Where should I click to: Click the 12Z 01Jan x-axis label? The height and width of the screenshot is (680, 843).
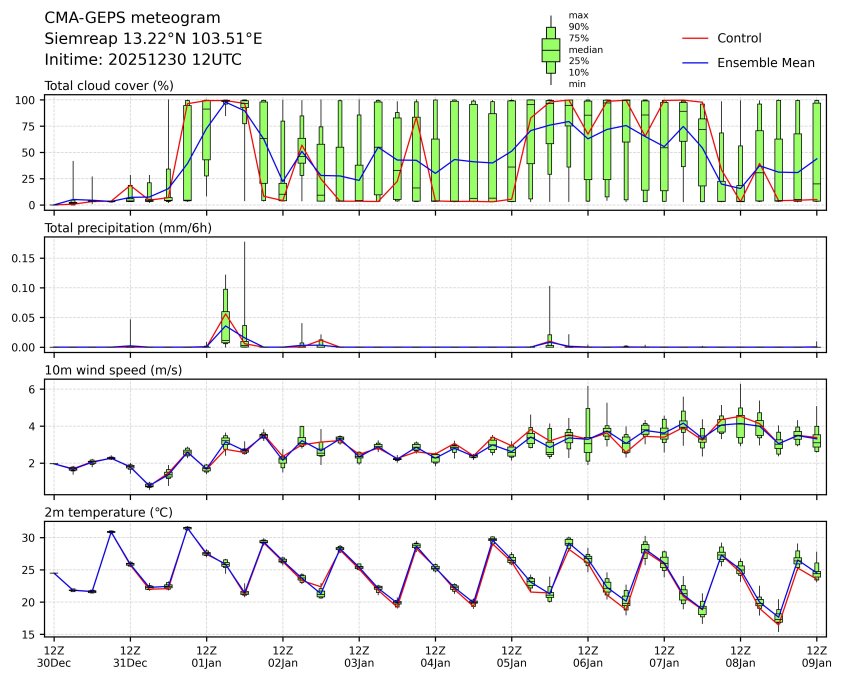206,656
